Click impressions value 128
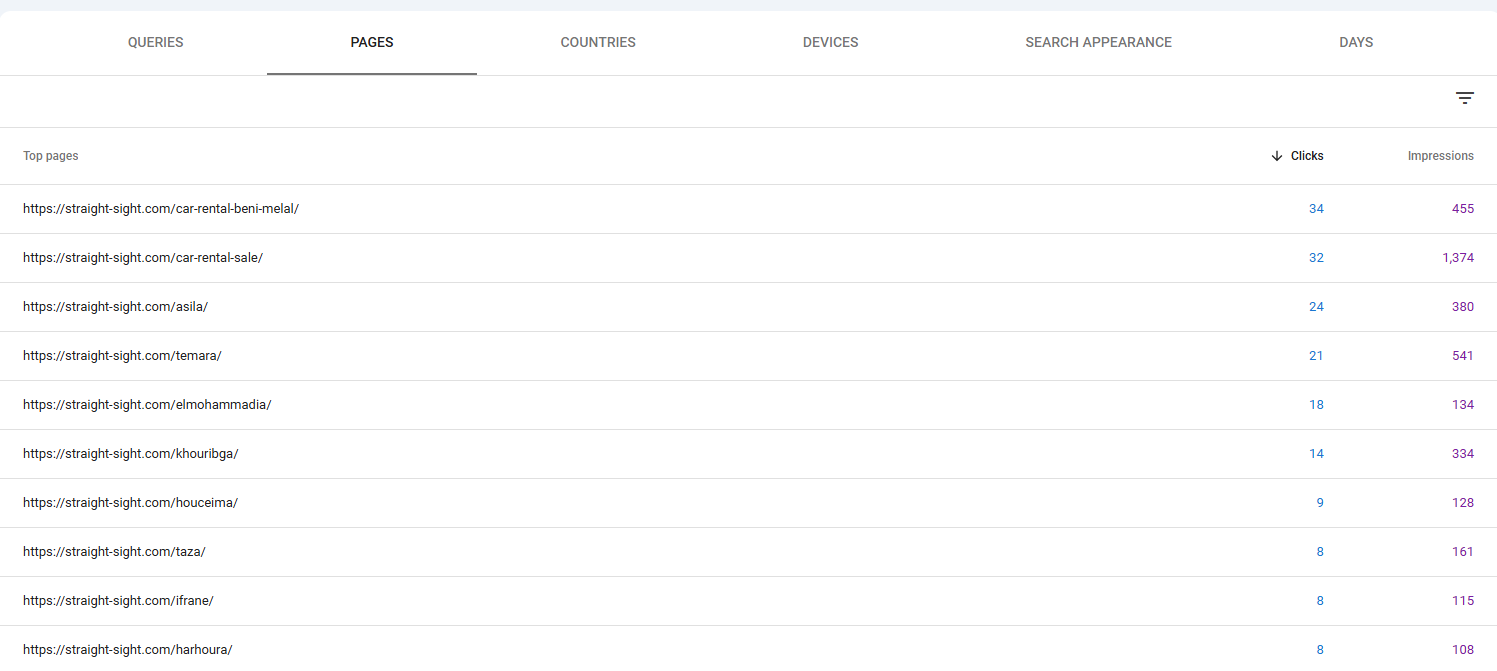Viewport: 1497px width, 671px height. [x=1463, y=503]
